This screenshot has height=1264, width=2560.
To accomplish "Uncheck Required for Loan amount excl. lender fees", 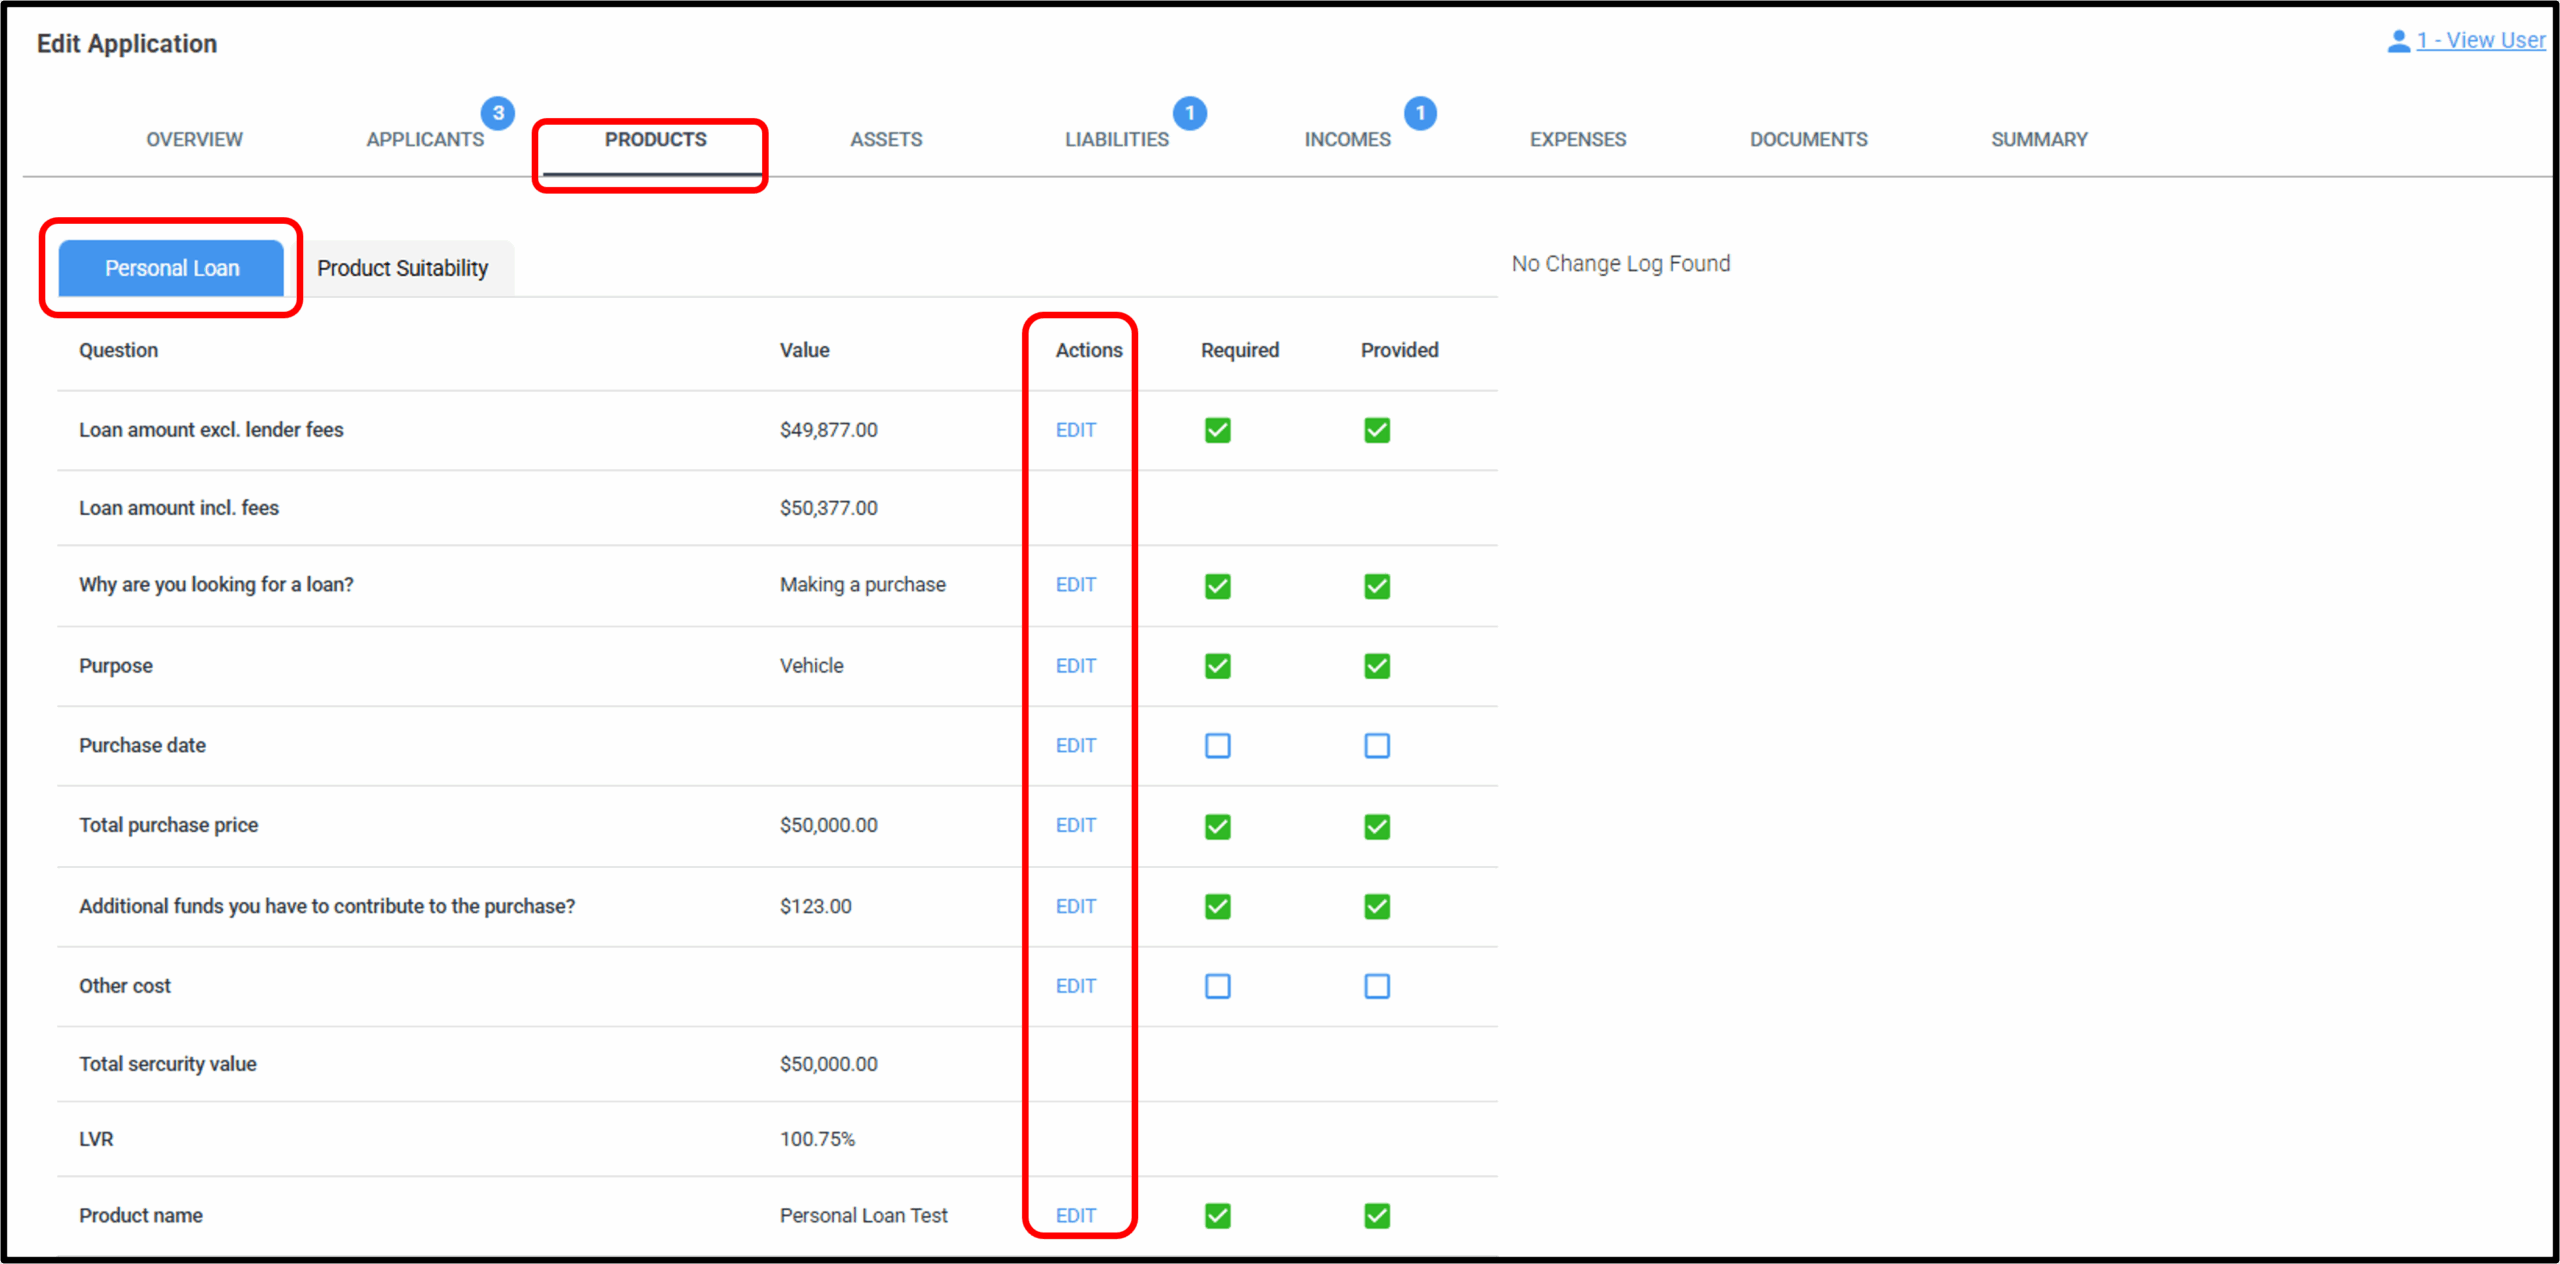I will point(1217,430).
